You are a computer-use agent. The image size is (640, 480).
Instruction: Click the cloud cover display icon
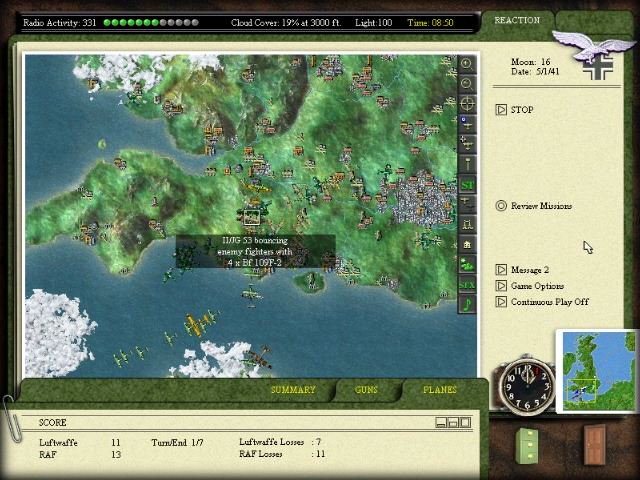pyautogui.click(x=467, y=265)
